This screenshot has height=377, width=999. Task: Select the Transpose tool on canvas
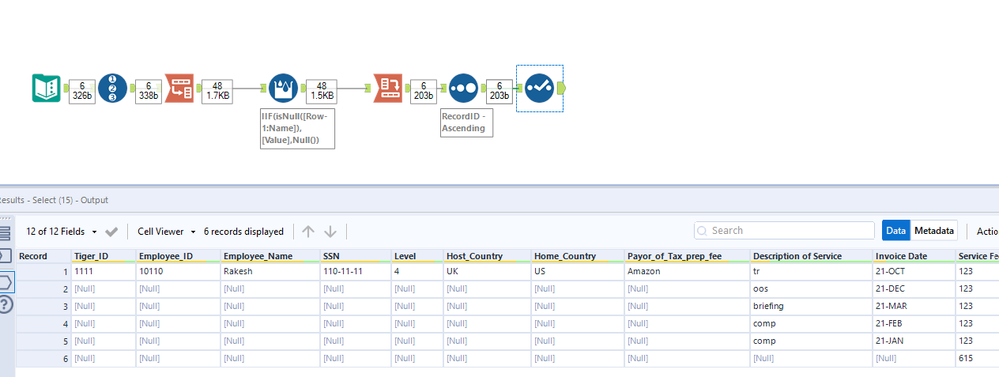tap(179, 88)
